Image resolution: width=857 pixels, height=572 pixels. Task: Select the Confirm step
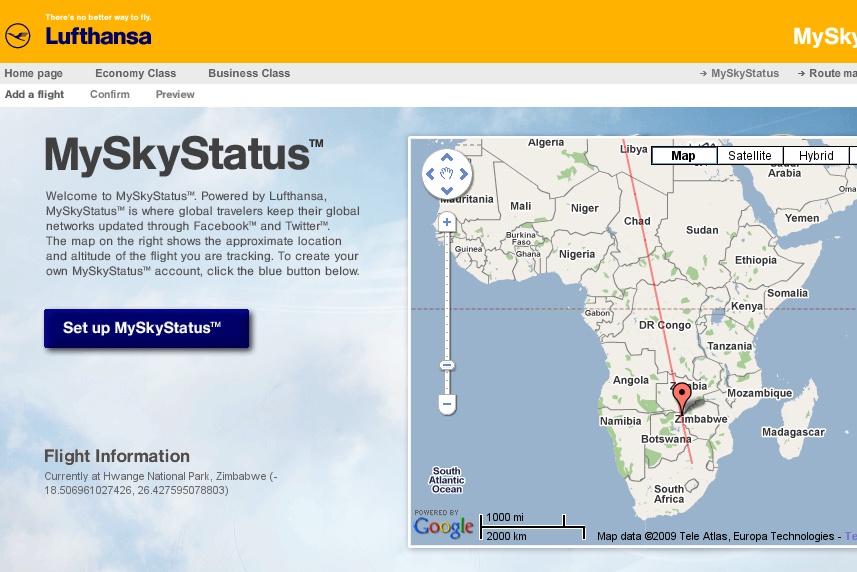tap(110, 94)
